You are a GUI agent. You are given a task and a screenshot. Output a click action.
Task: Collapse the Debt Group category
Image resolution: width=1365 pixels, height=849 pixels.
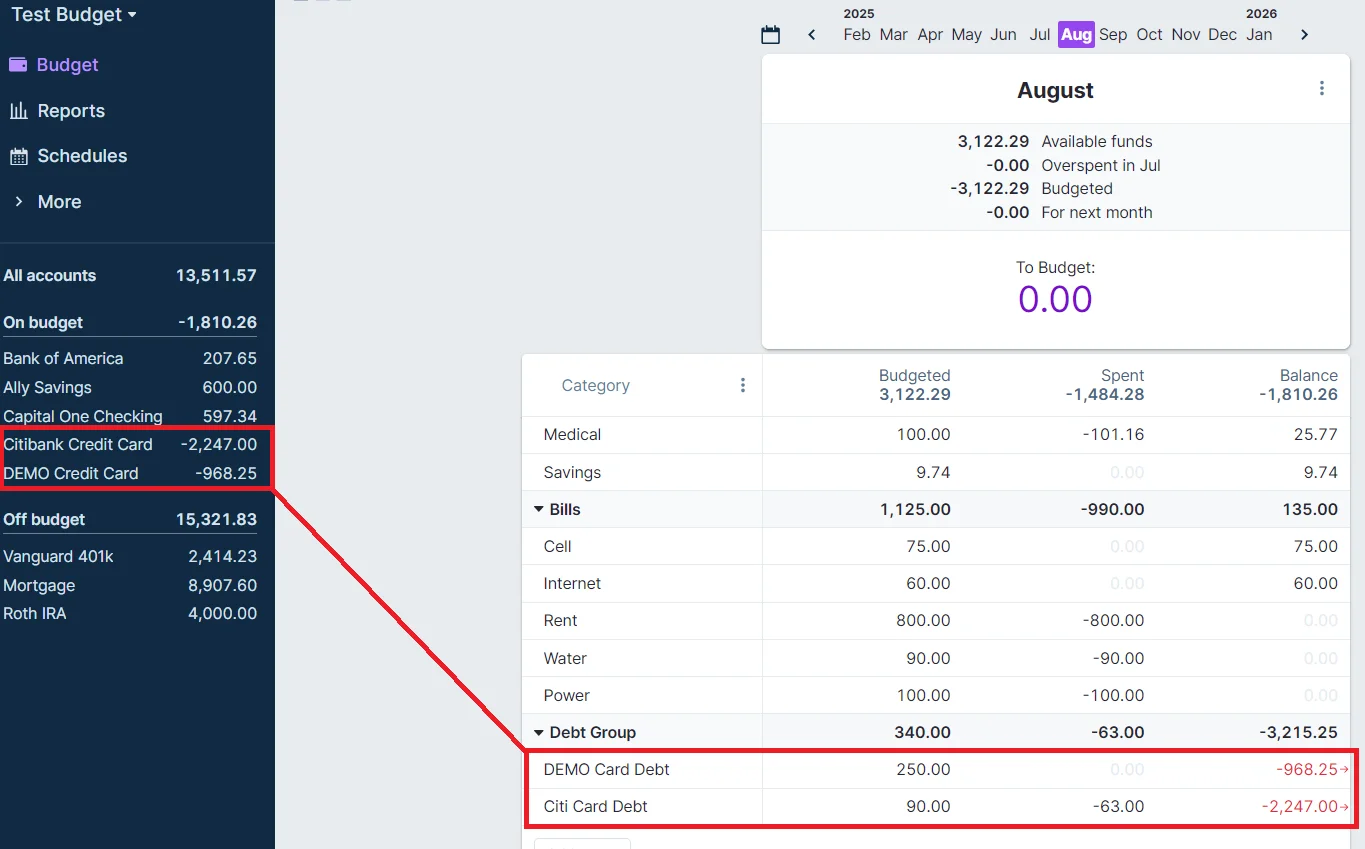pyautogui.click(x=539, y=733)
